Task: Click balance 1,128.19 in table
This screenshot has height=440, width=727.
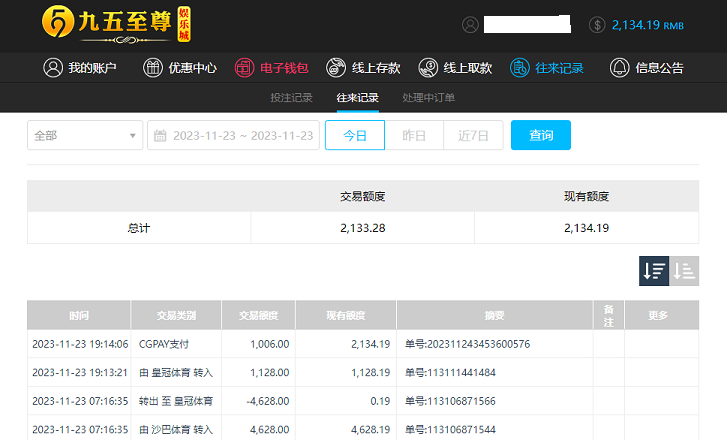Action: 370,372
